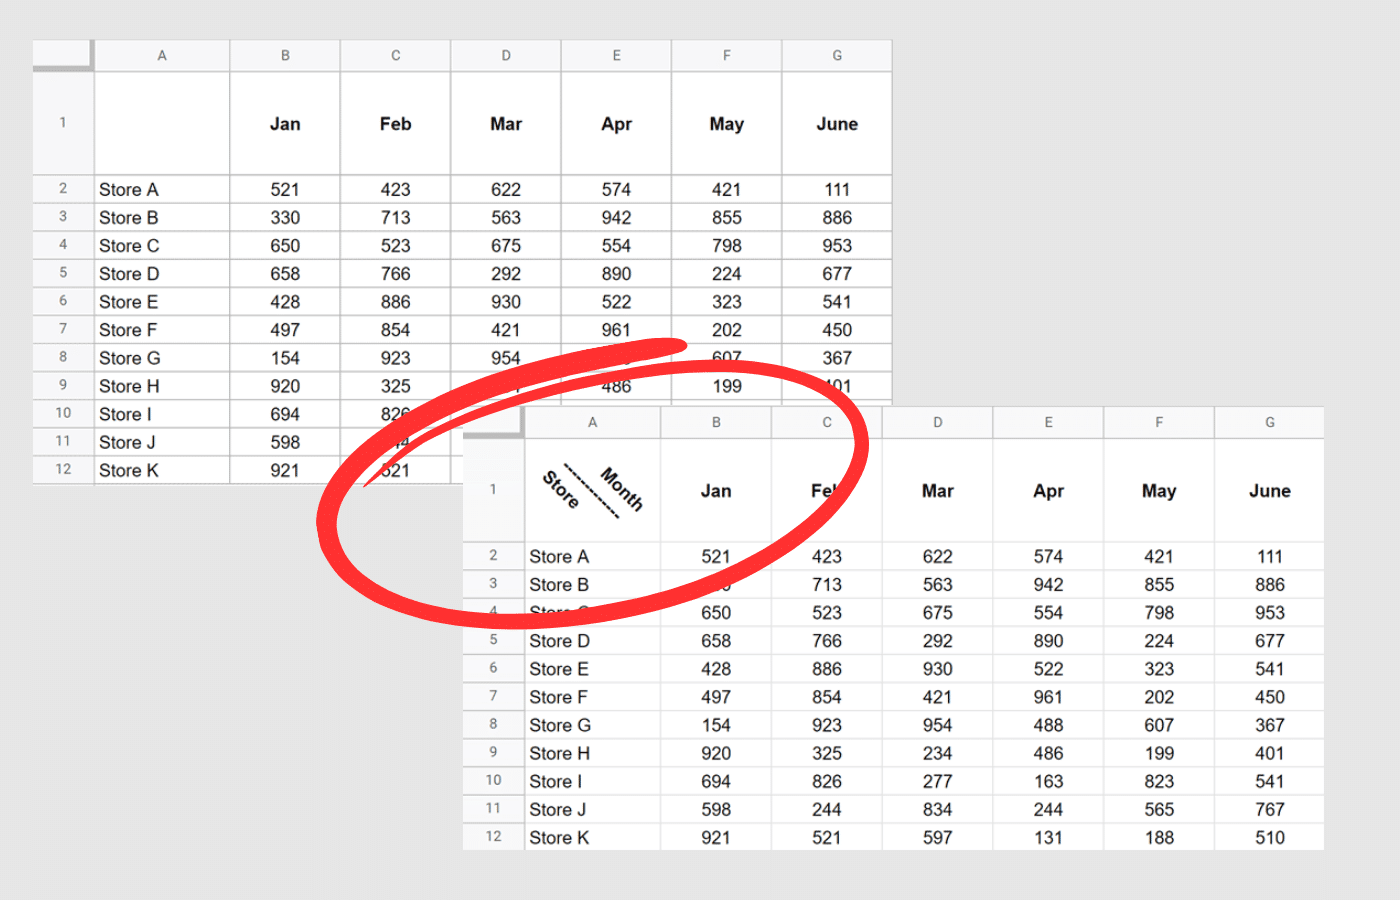Click the May value 199 for Store H
The height and width of the screenshot is (900, 1400).
tap(1158, 753)
